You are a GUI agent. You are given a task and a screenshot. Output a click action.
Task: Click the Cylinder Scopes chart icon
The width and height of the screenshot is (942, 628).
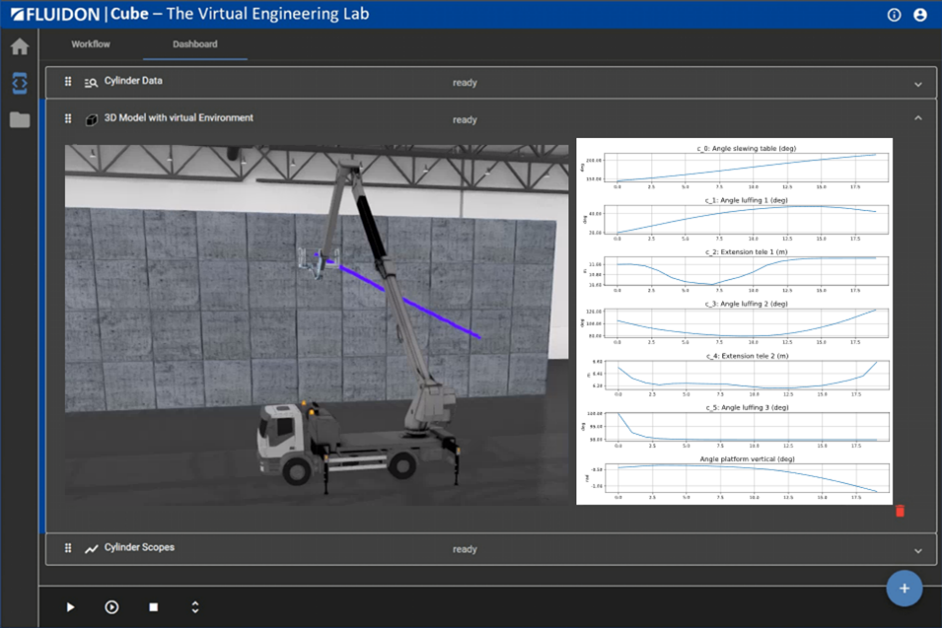(91, 549)
